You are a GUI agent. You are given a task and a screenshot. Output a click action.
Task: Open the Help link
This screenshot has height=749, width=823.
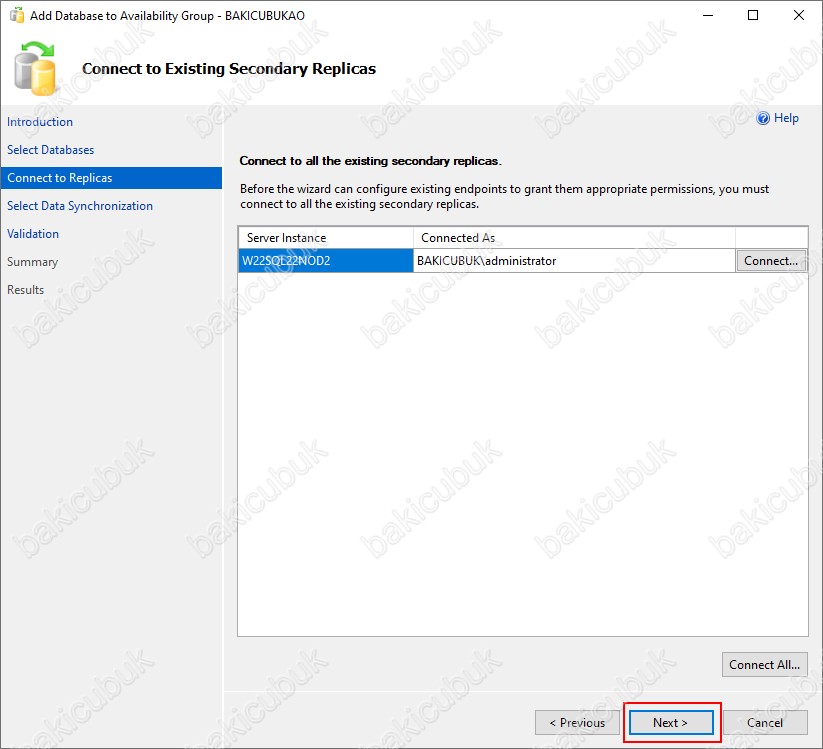coord(786,118)
